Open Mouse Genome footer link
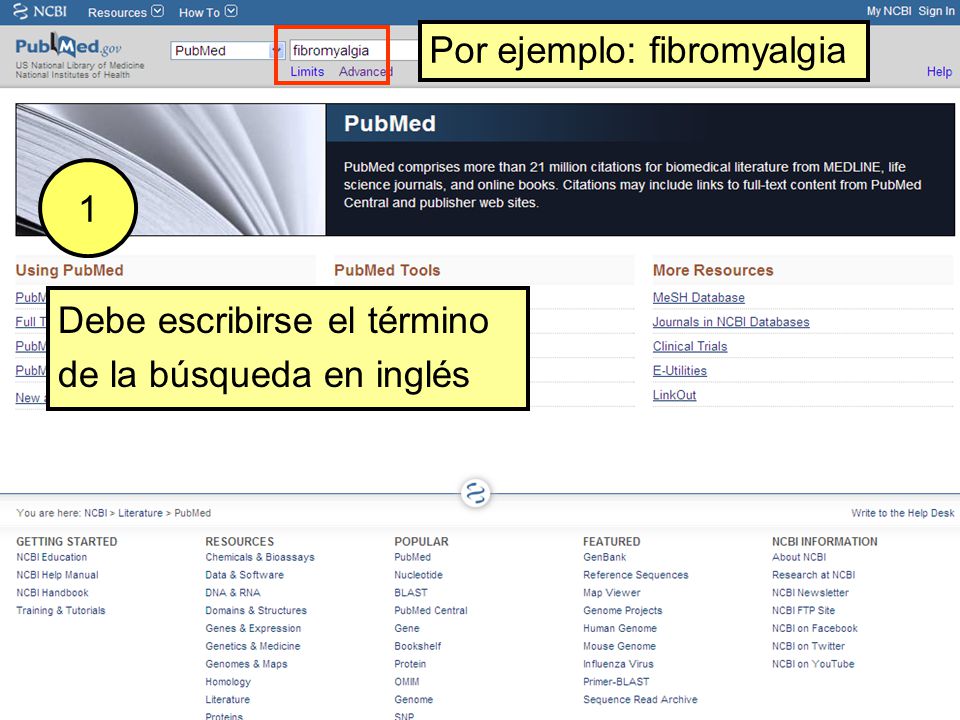Screen dimensions: 960x720 tap(619, 646)
